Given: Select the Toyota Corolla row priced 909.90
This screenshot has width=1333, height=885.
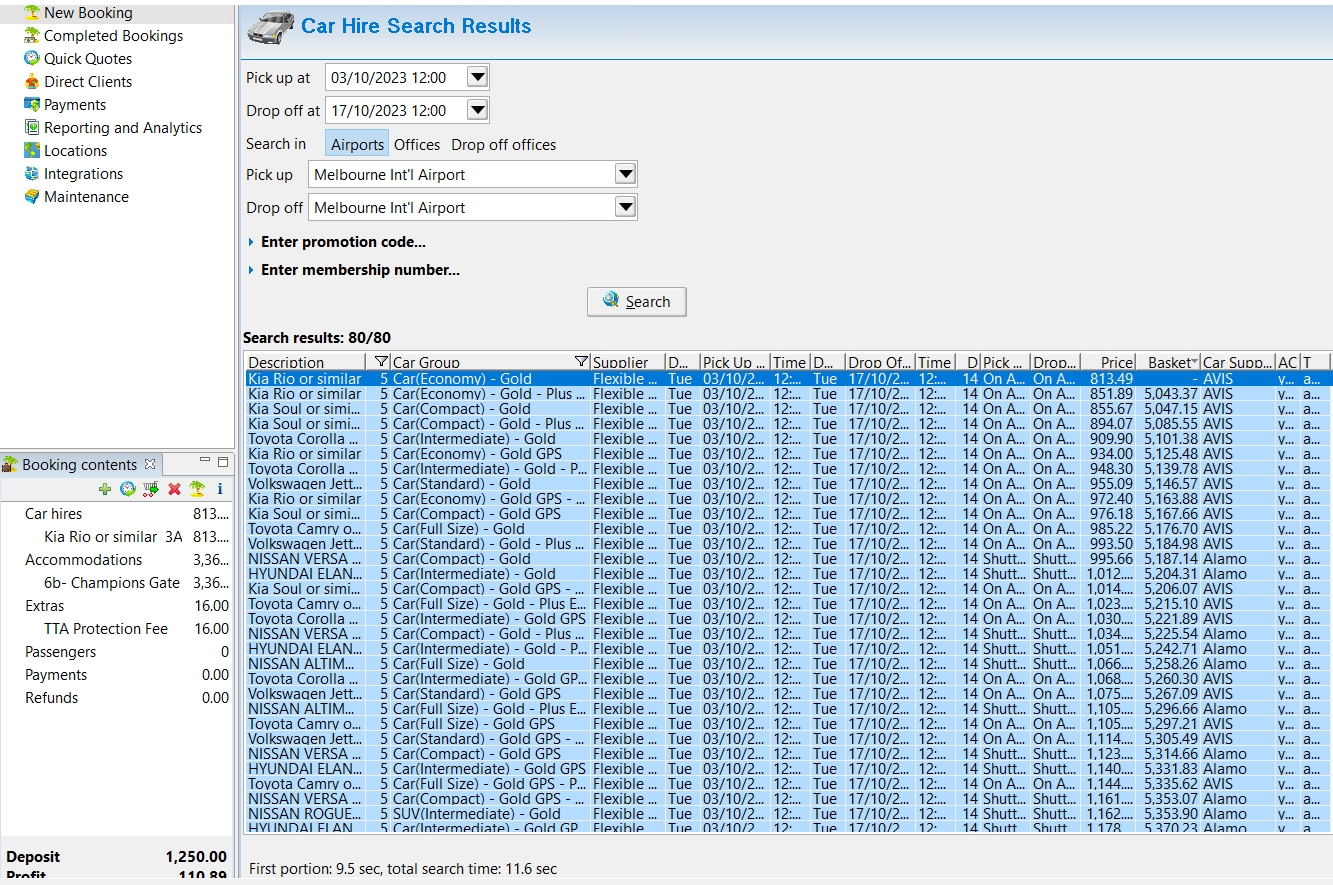Looking at the screenshot, I should 788,439.
